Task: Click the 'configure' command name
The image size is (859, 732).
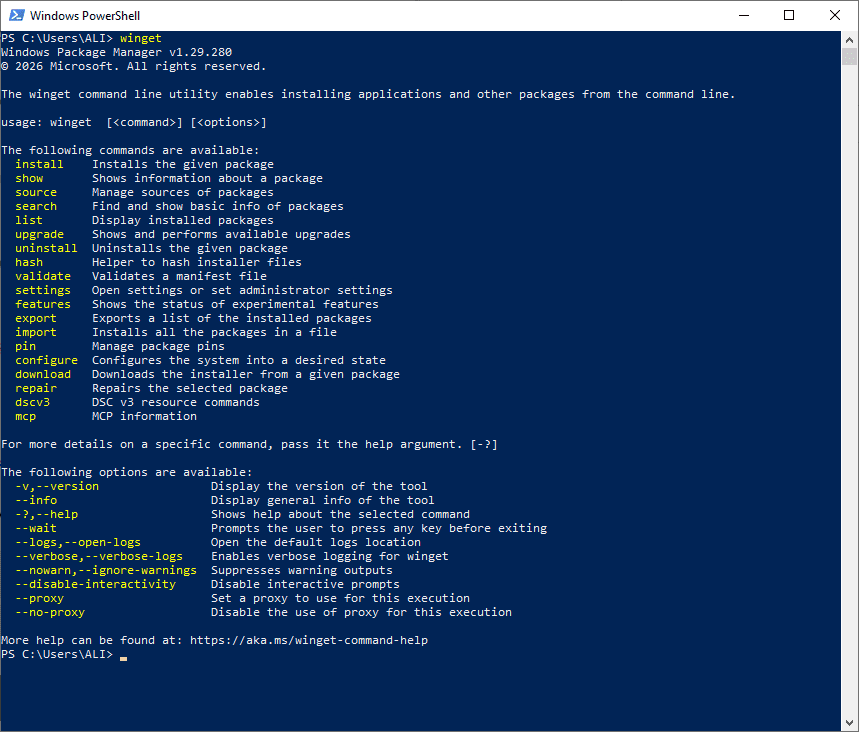Action: coord(46,360)
